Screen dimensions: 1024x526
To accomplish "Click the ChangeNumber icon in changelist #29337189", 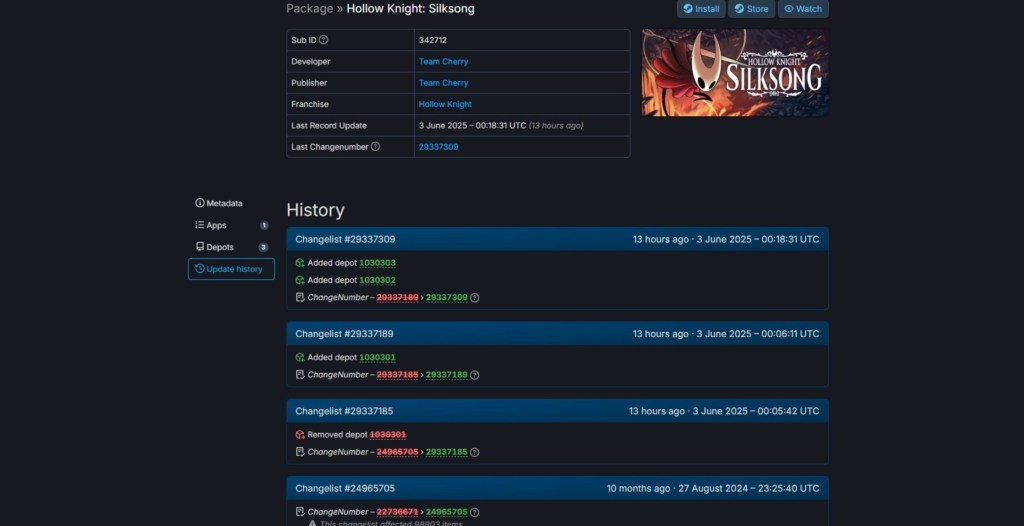I will pyautogui.click(x=300, y=374).
